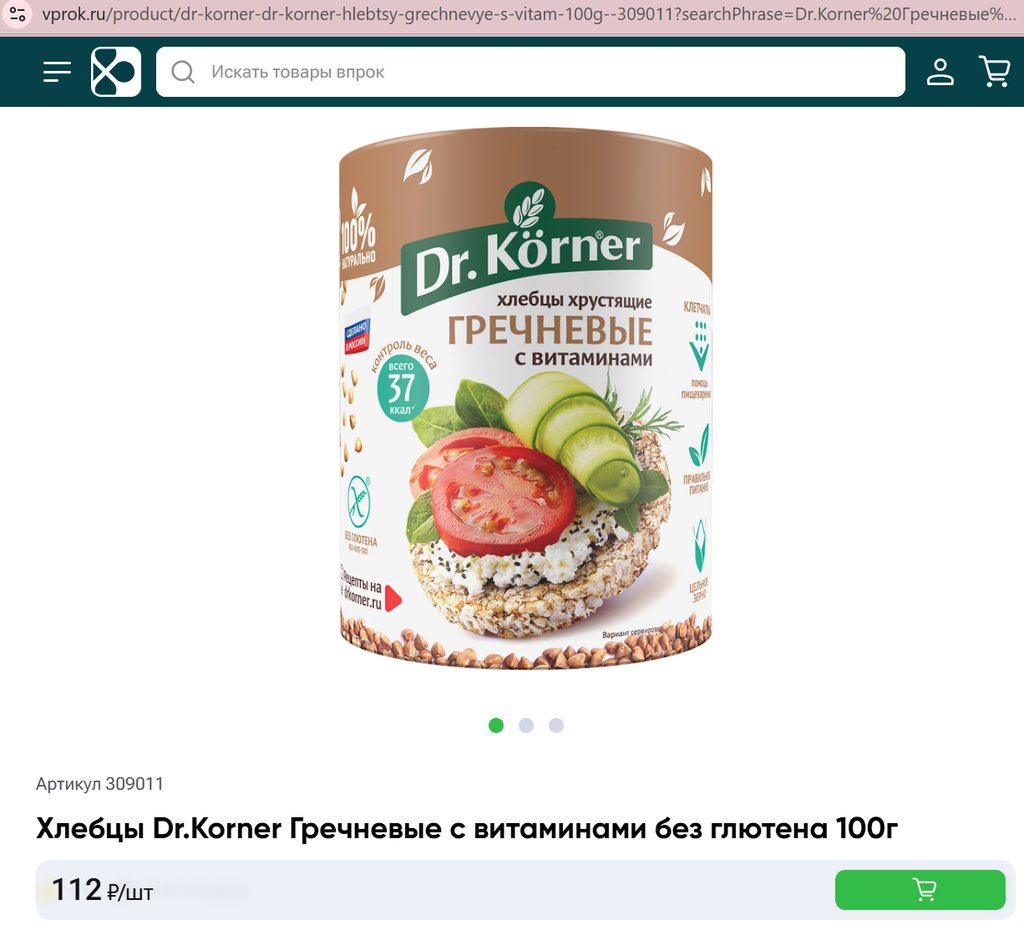Focus the 'Искать товары впрок' search field
Screen dimensions: 1024x930
[x=530, y=72]
